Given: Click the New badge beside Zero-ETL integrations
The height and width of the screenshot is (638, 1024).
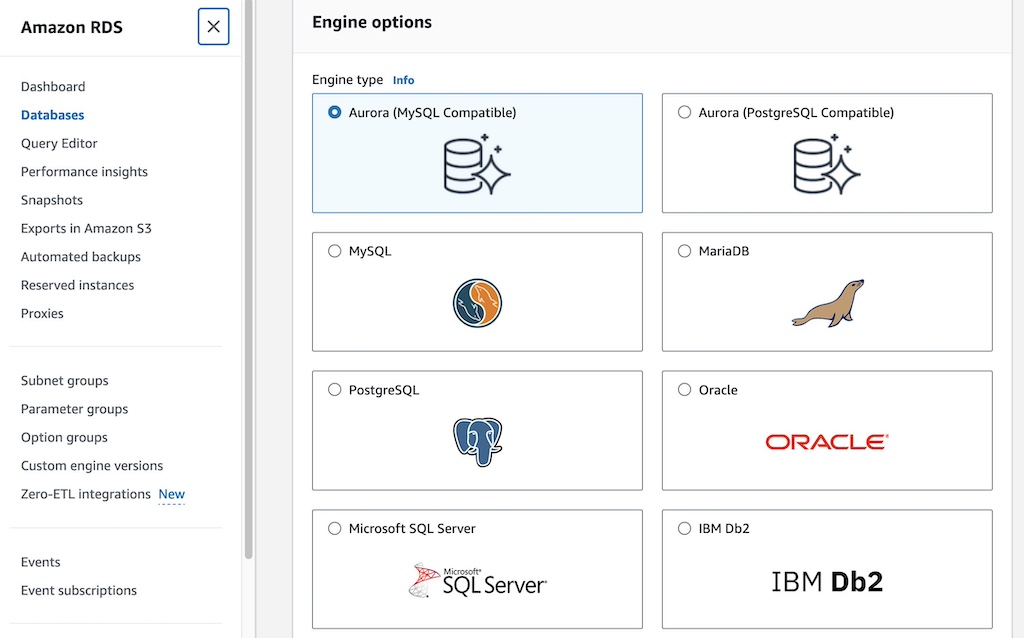Looking at the screenshot, I should 172,494.
